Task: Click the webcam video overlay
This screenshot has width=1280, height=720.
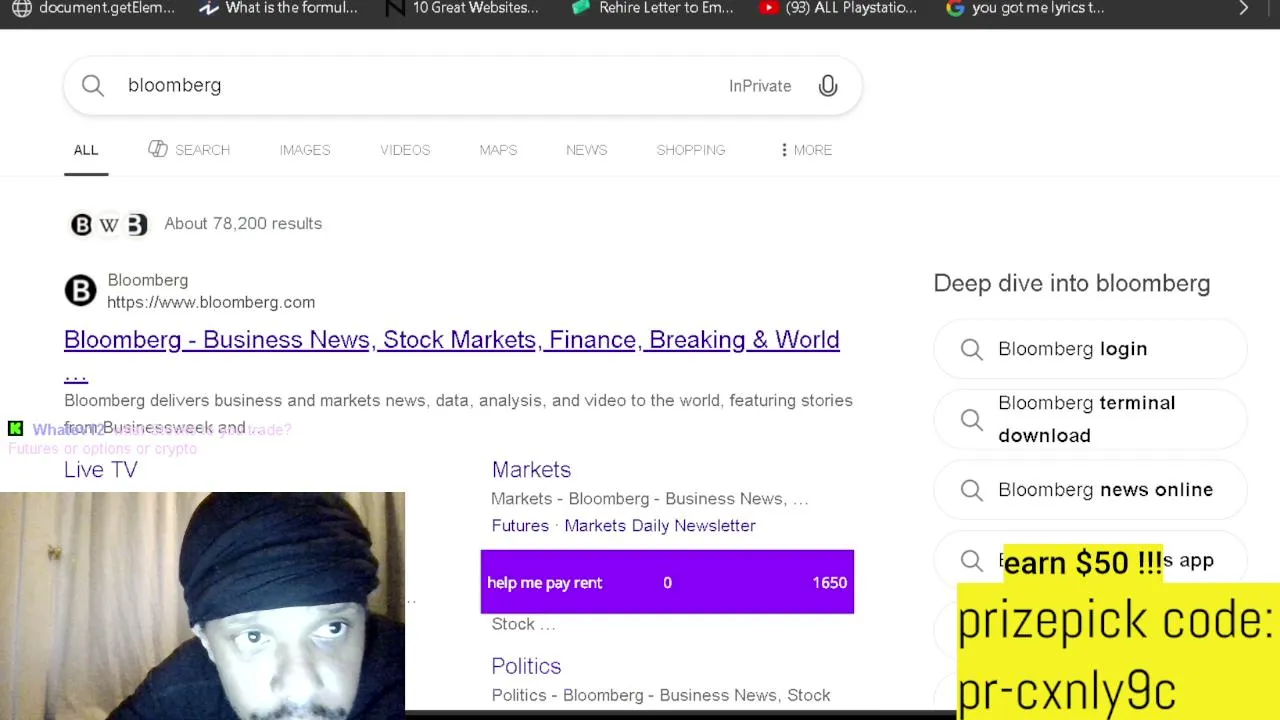Action: click(x=202, y=606)
